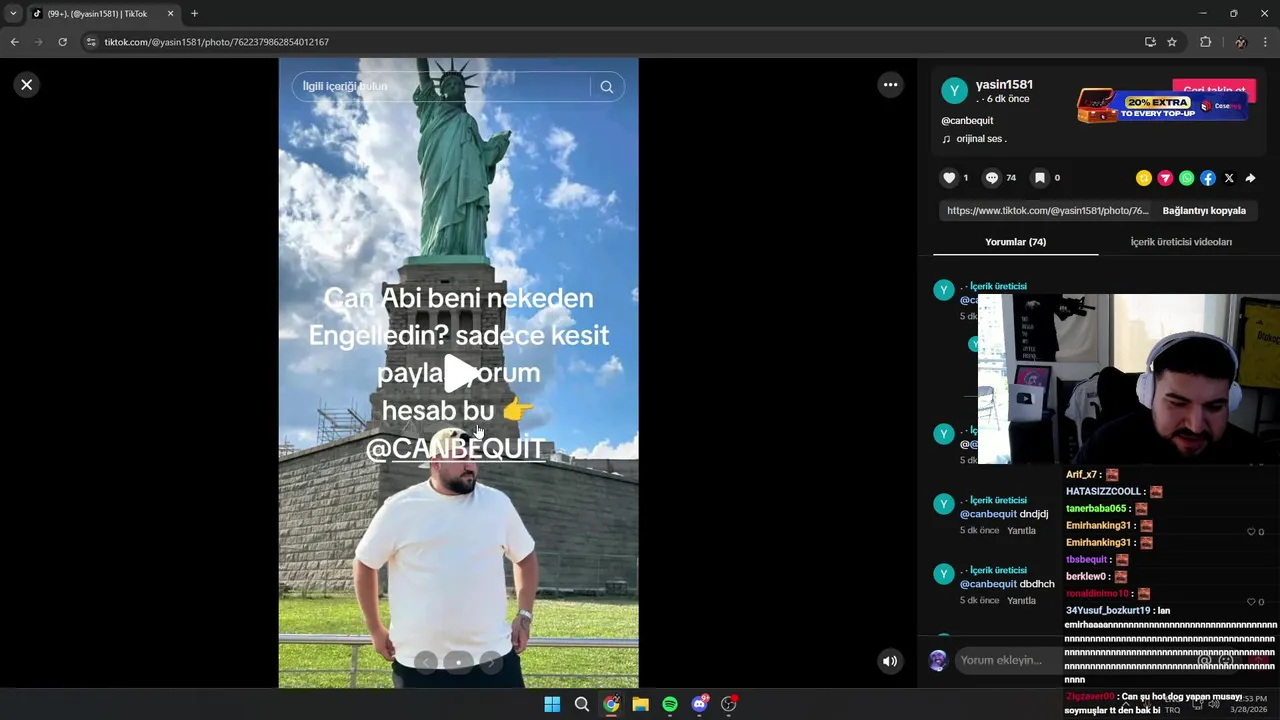This screenshot has width=1280, height=720.
Task: Open Chrome extensions puzzle icon
Action: (1205, 42)
